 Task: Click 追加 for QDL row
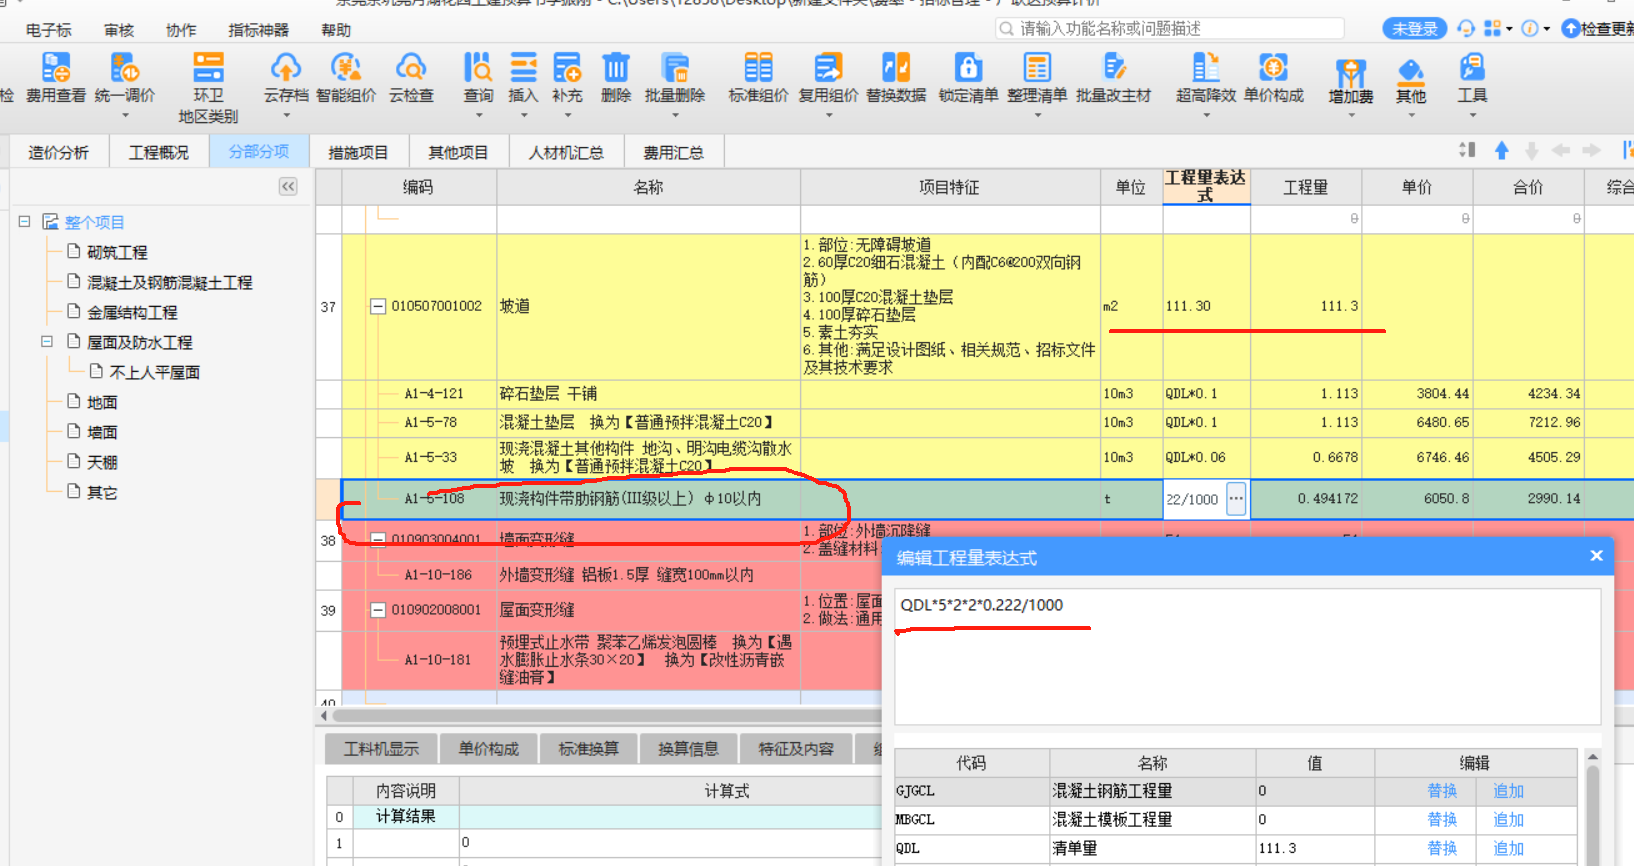(1508, 848)
